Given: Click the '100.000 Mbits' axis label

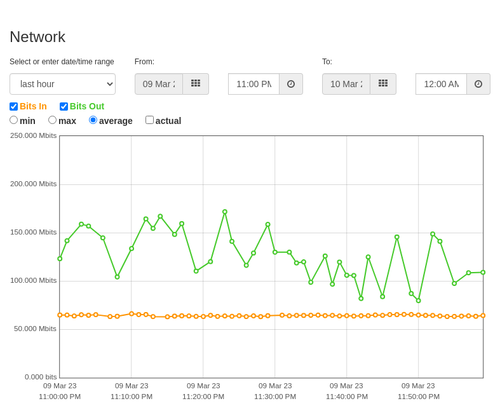Looking at the screenshot, I should click(x=33, y=280).
